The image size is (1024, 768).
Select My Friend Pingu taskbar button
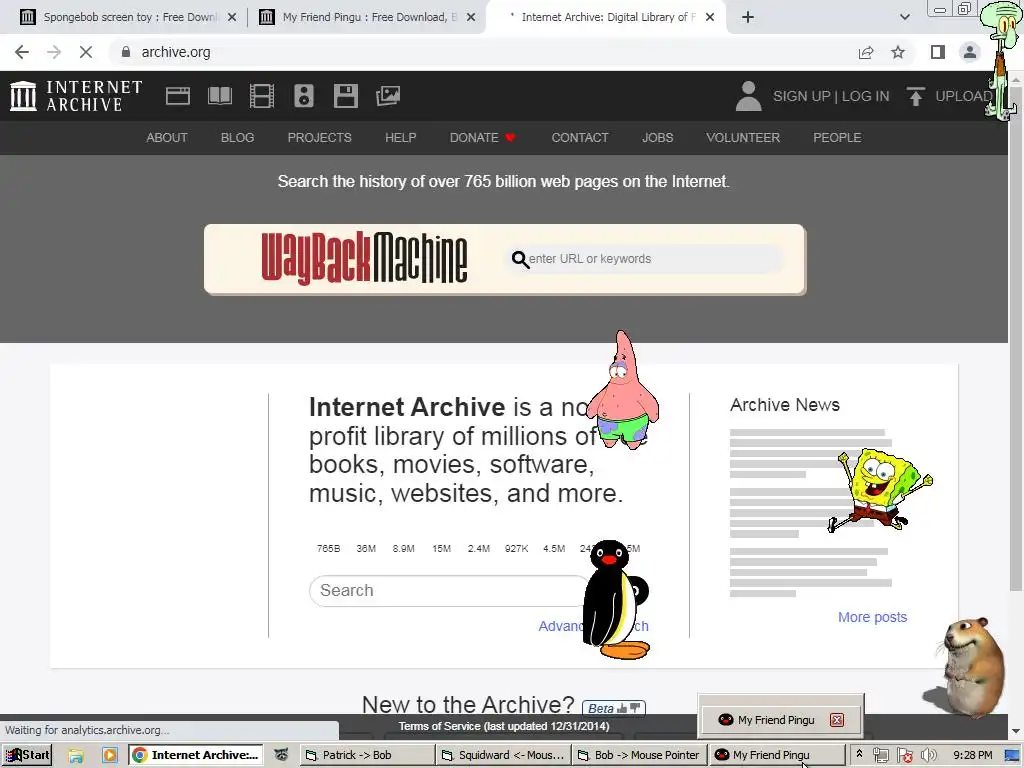[x=776, y=755]
